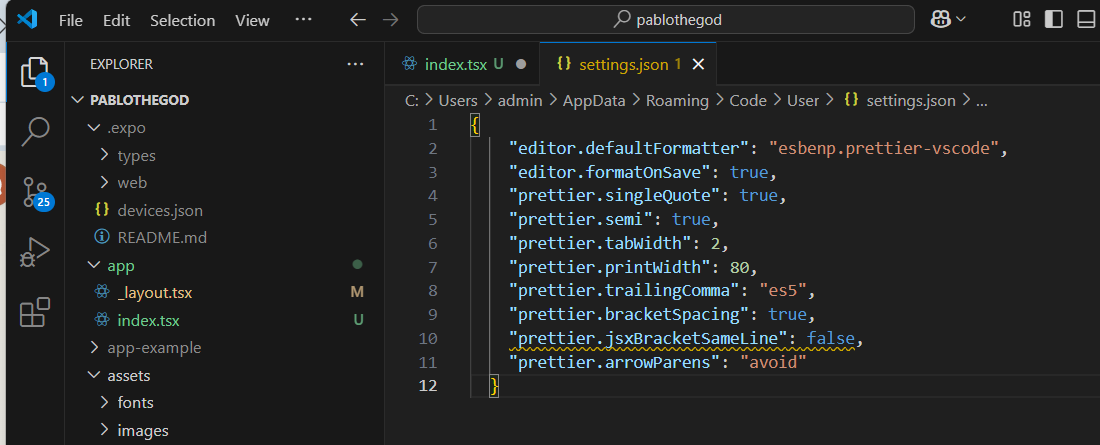1100x445 pixels.
Task: Open the Edit menu
Action: [116, 20]
